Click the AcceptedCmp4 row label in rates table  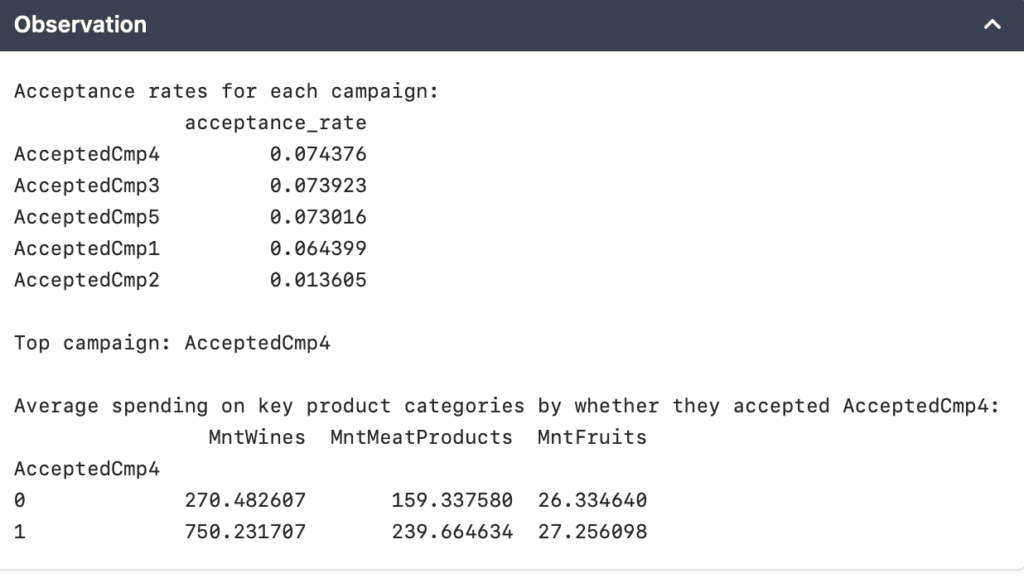pyautogui.click(x=86, y=155)
